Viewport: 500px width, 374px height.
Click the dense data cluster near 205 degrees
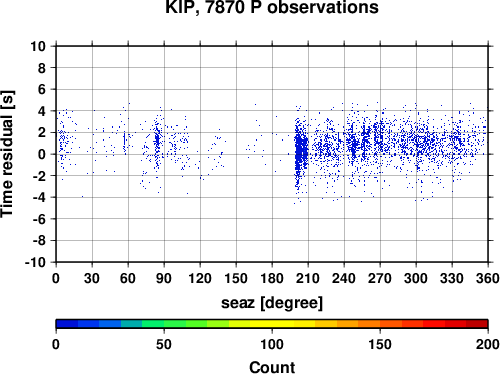point(301,150)
